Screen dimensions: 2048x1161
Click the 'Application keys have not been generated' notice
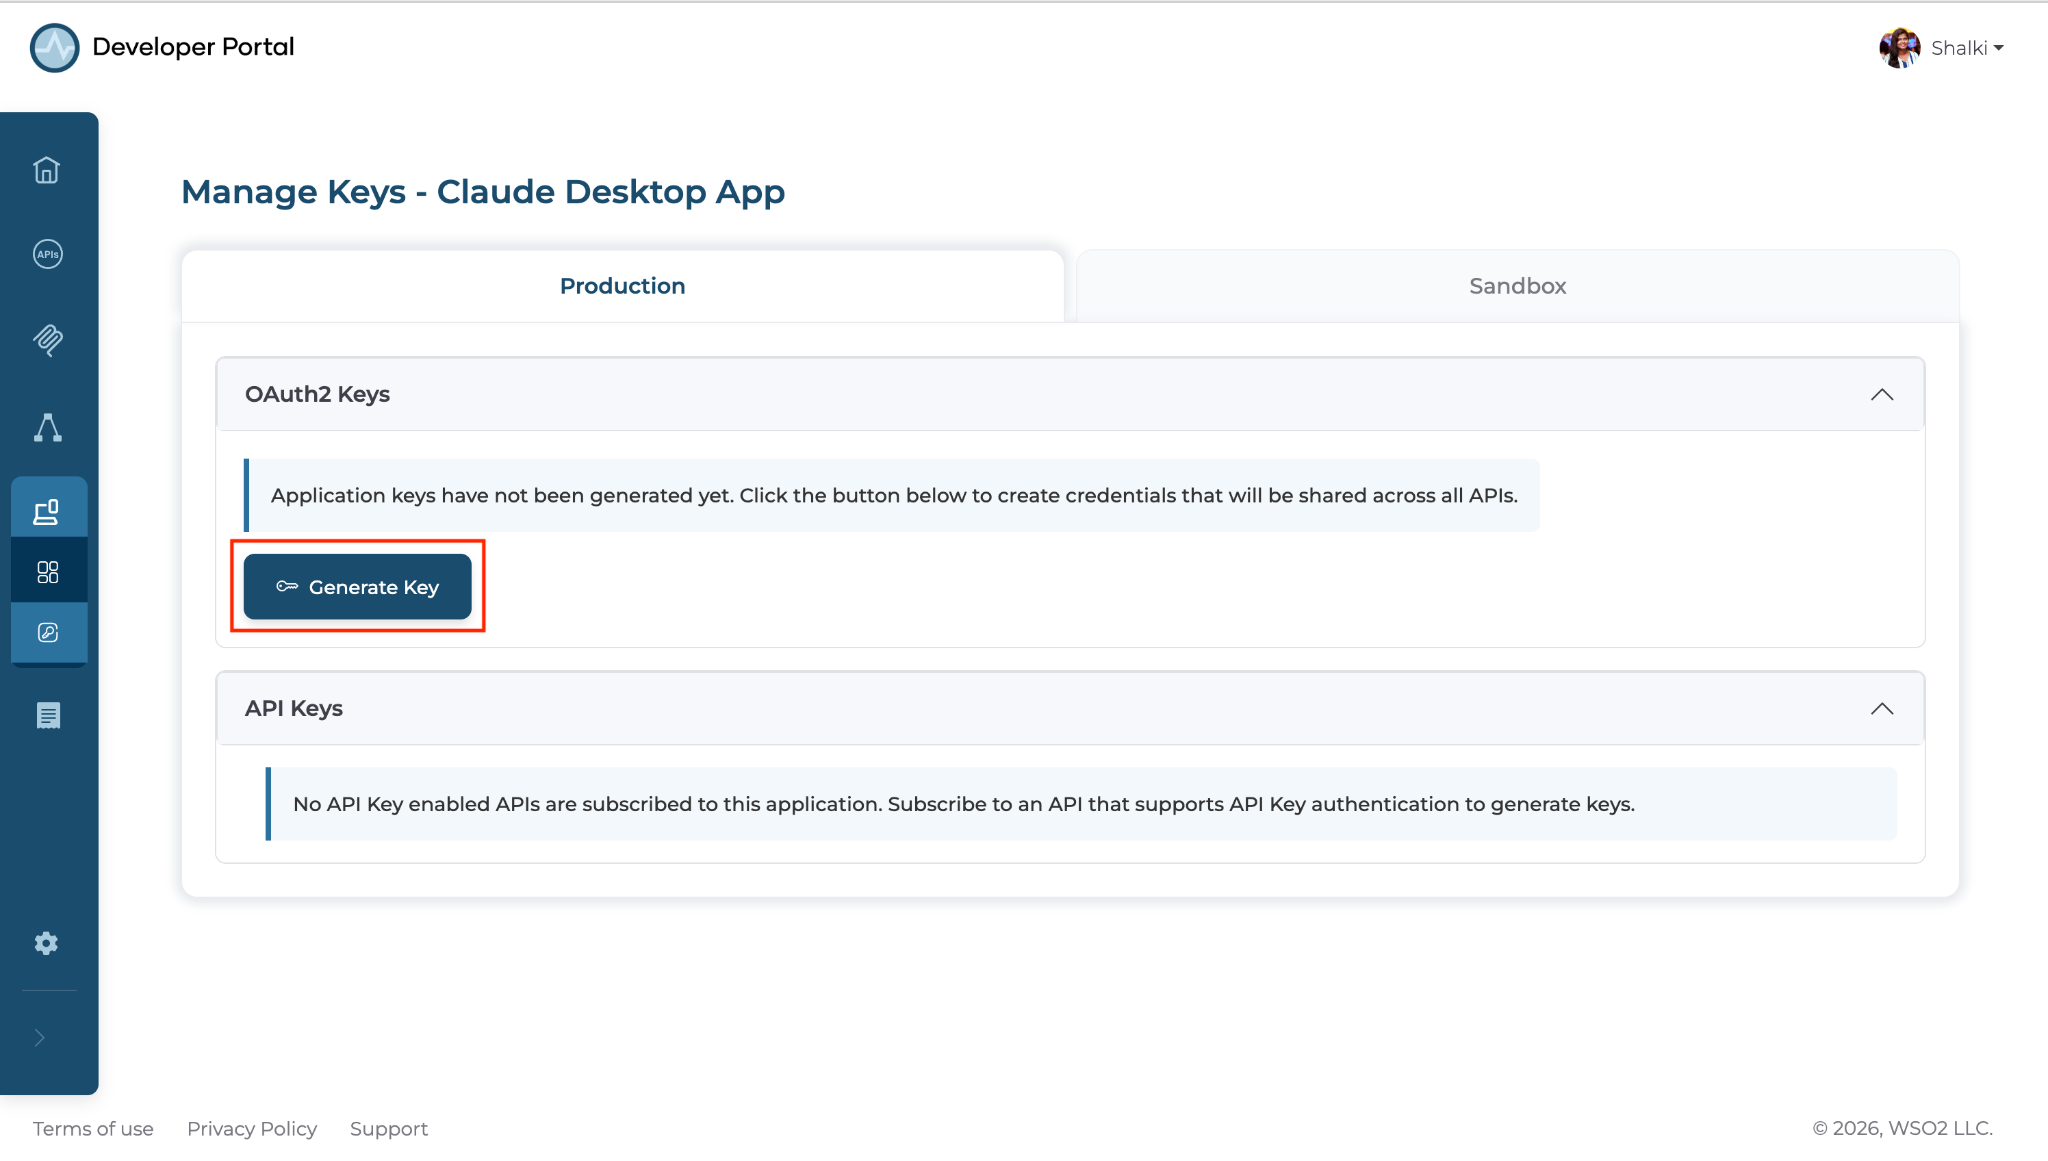point(892,496)
